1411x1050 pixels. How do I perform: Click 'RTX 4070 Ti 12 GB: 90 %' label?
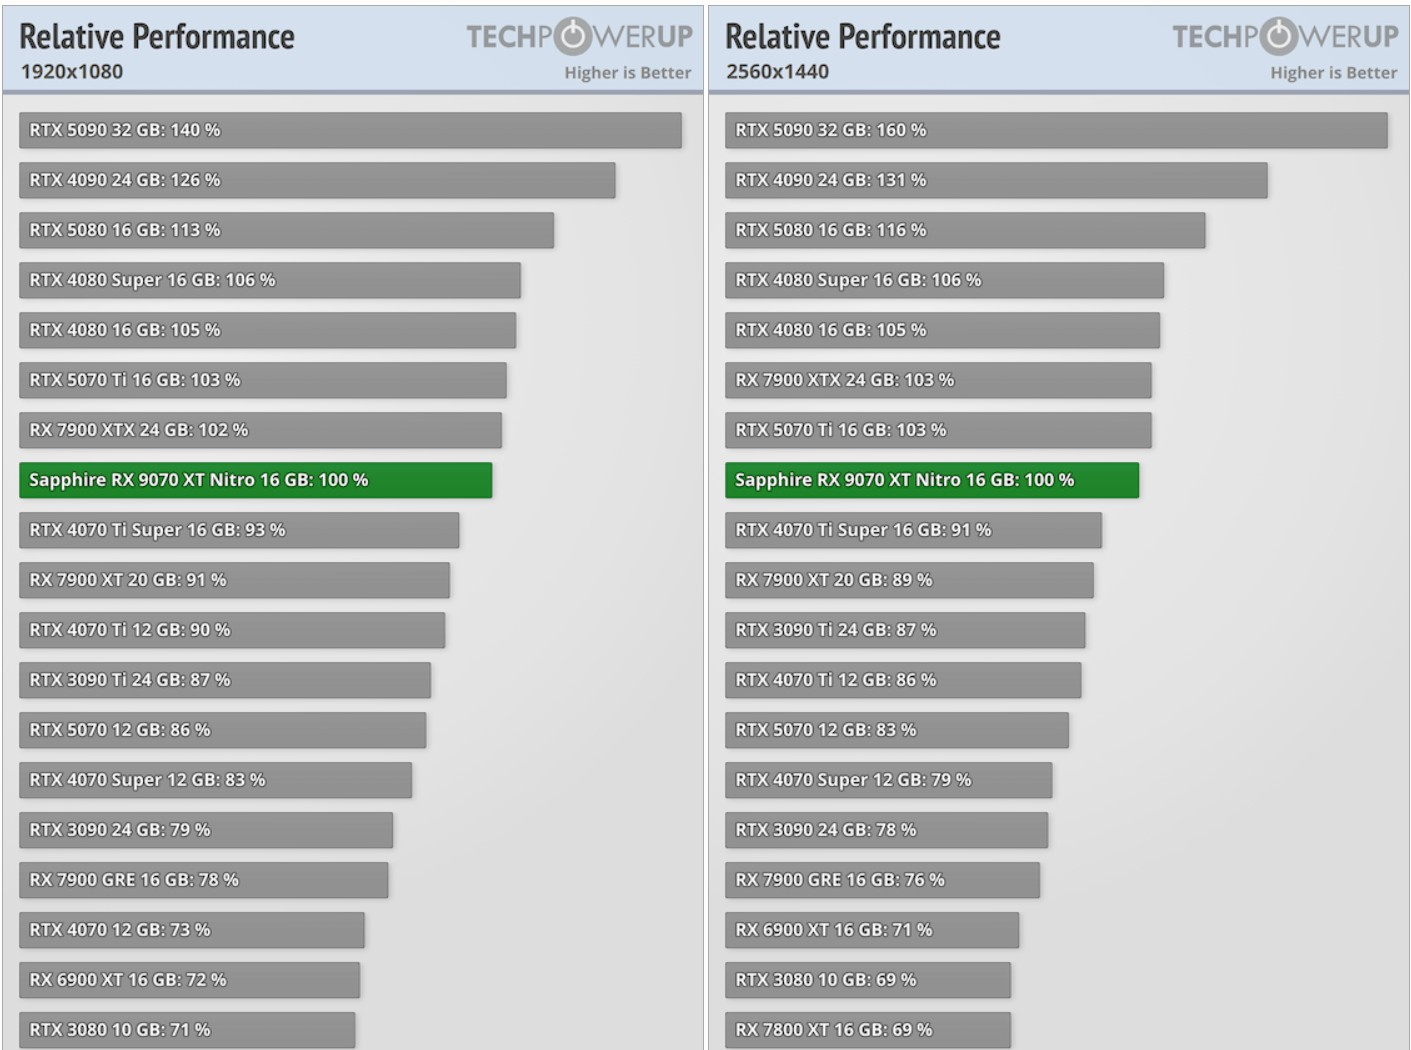(x=130, y=630)
